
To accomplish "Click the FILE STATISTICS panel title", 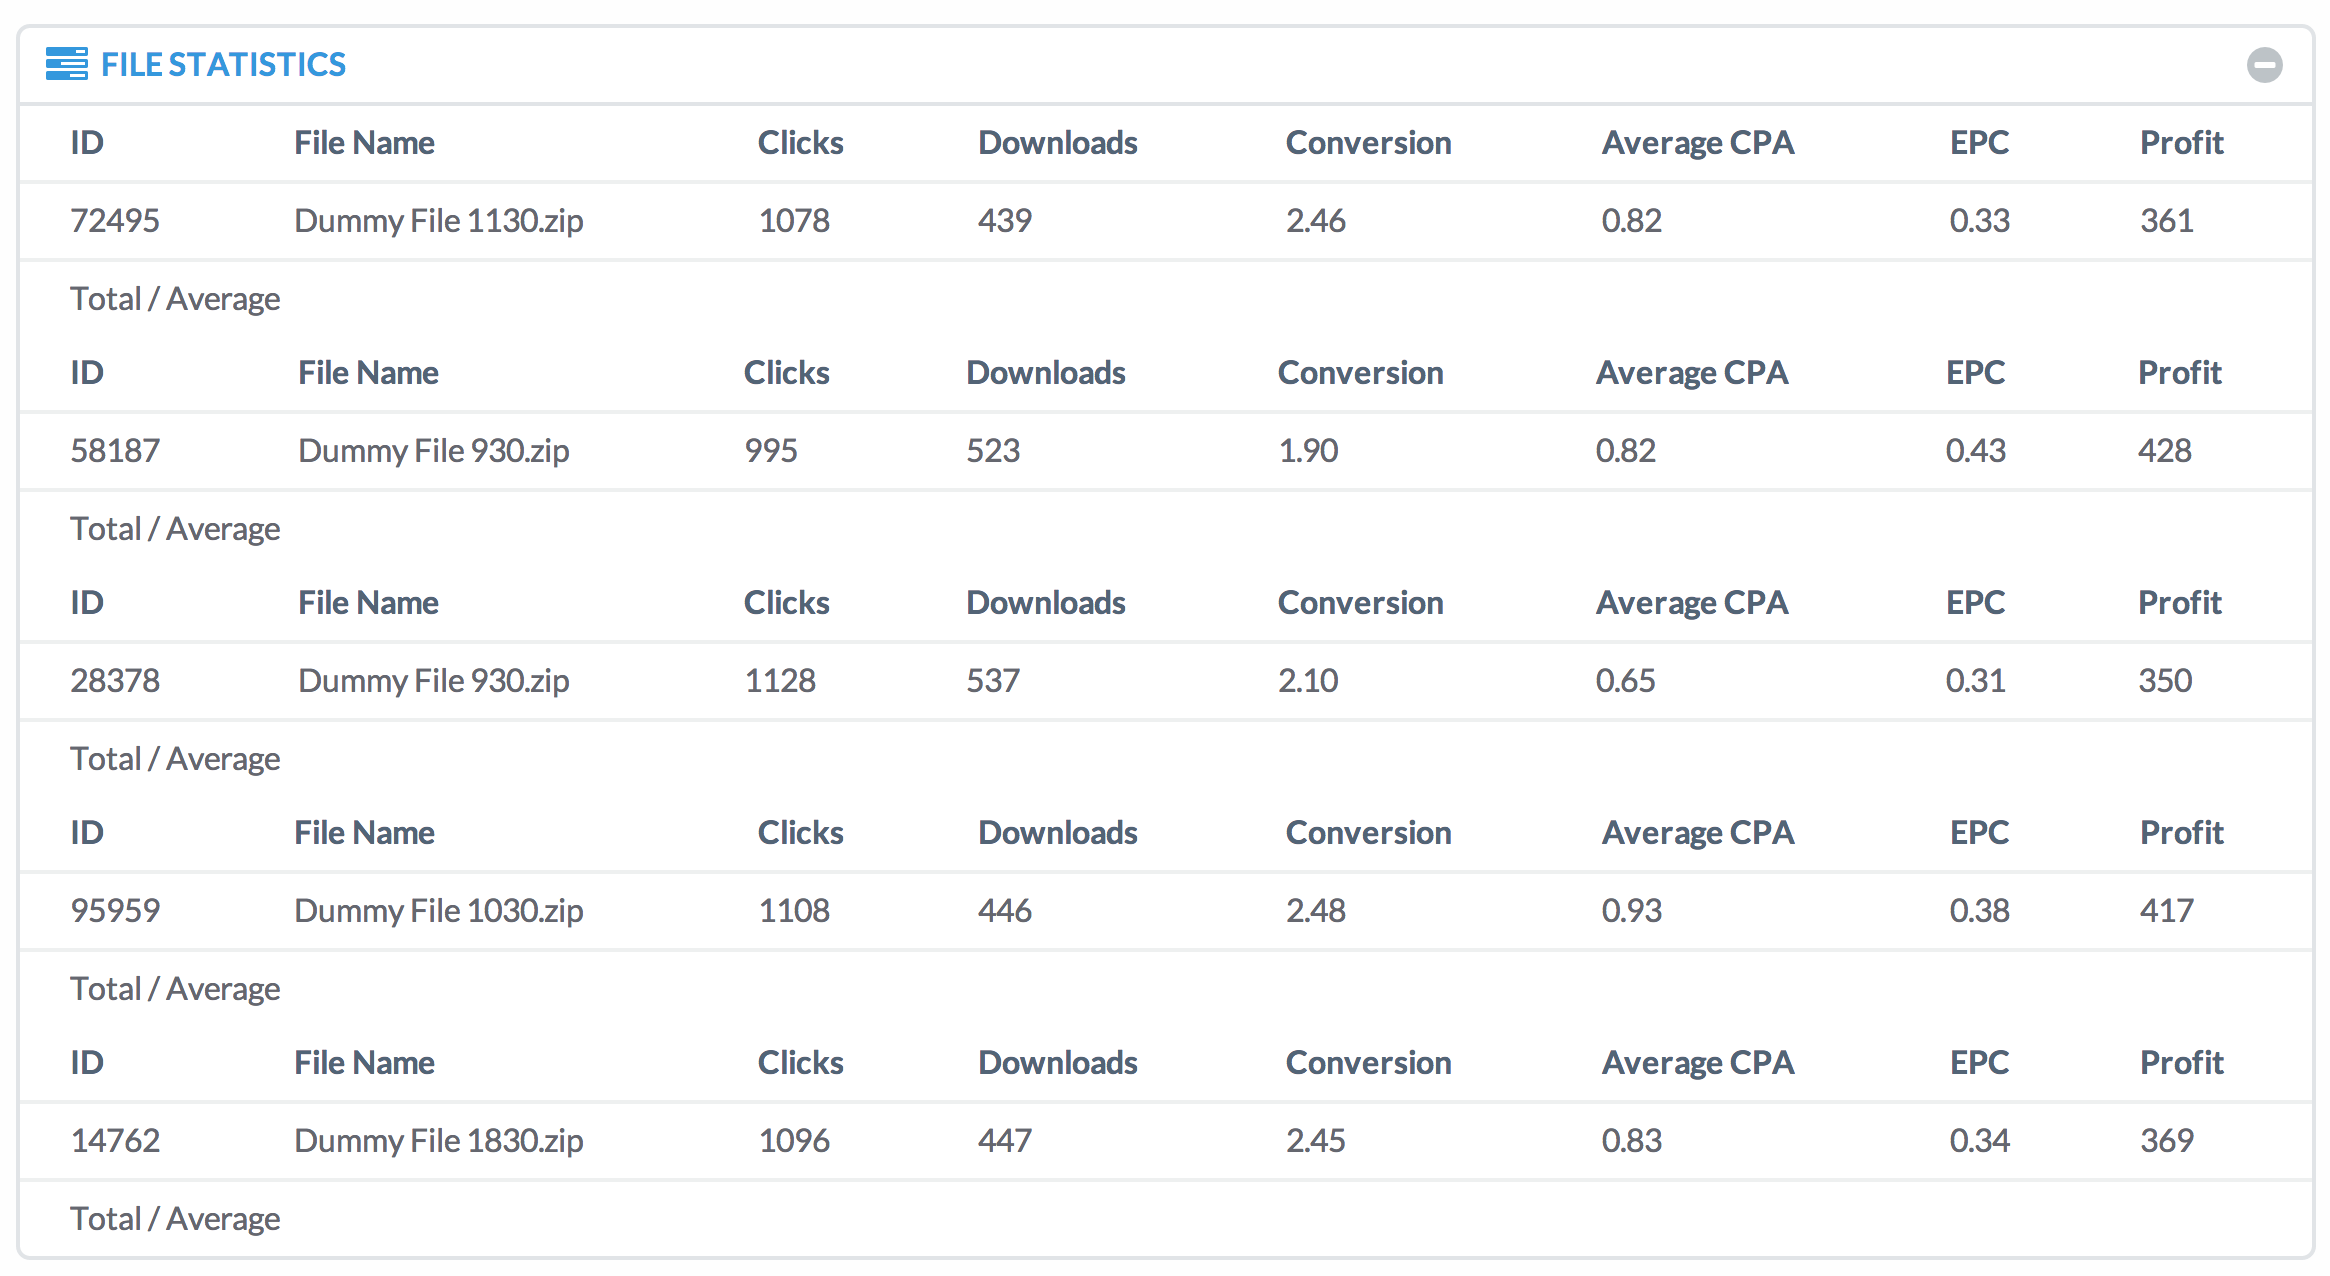I will pyautogui.click(x=223, y=64).
